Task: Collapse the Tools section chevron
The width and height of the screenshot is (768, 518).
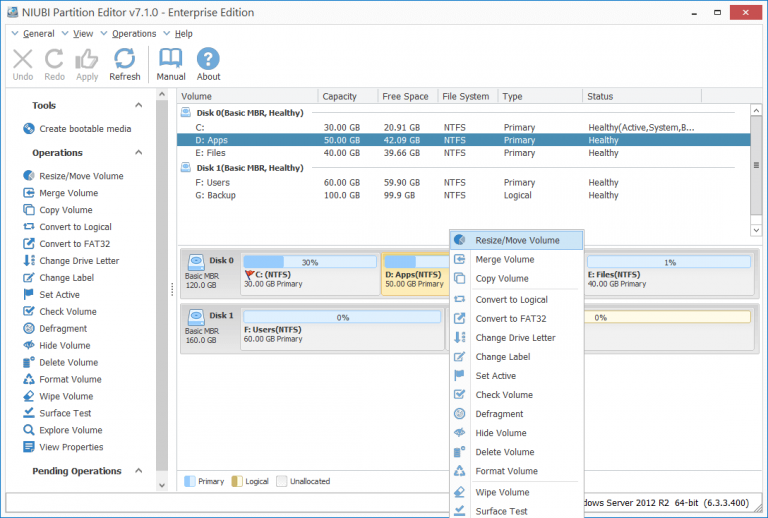Action: [139, 105]
